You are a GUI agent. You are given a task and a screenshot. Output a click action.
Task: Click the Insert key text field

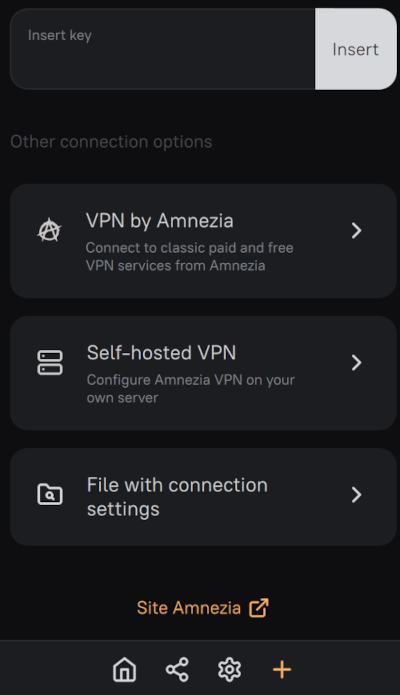click(162, 49)
